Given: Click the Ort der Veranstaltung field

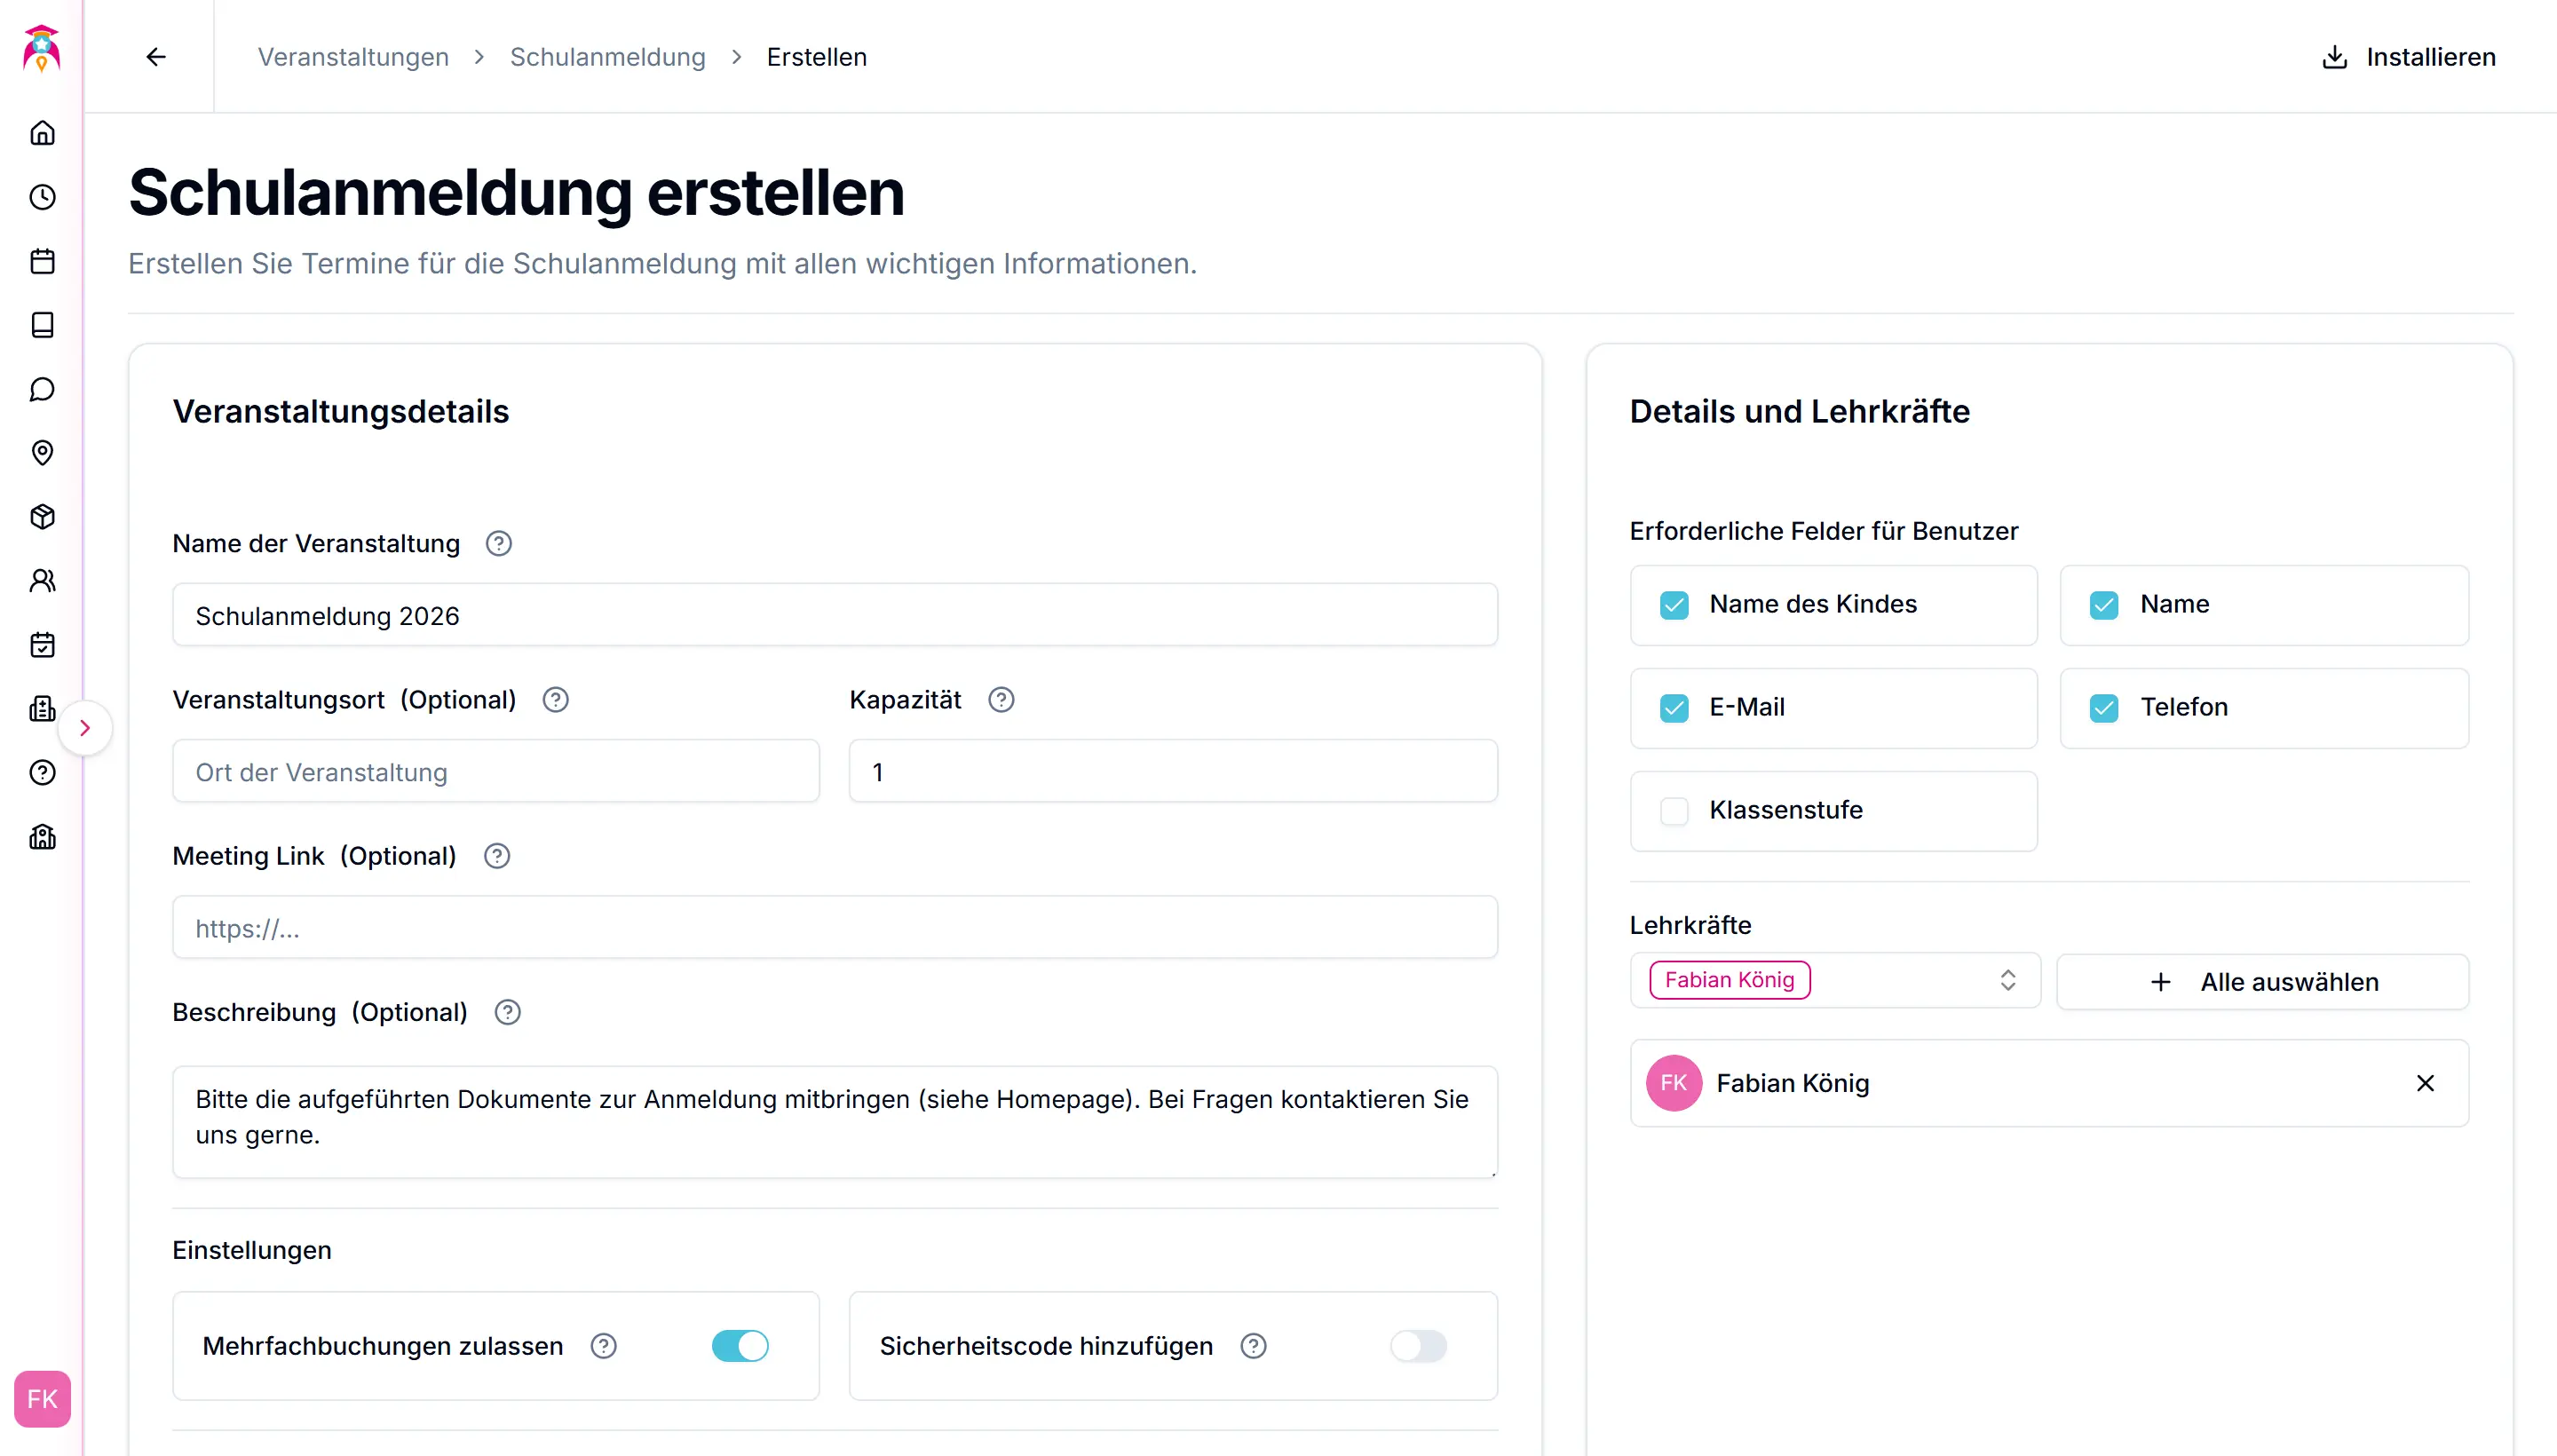Looking at the screenshot, I should [496, 772].
